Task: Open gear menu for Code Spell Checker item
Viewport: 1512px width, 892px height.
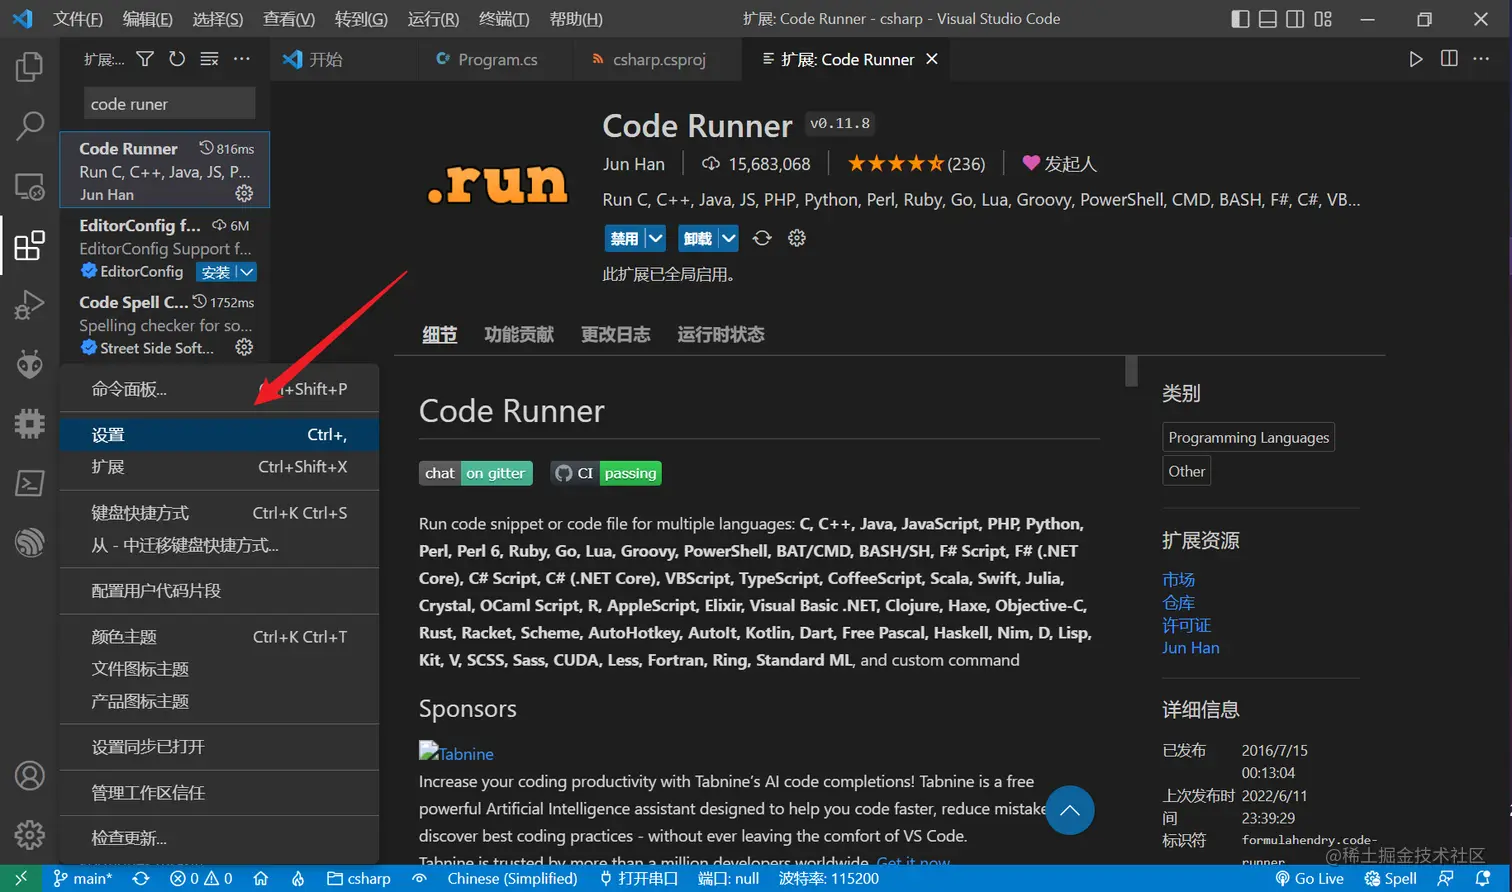Action: pyautogui.click(x=244, y=347)
